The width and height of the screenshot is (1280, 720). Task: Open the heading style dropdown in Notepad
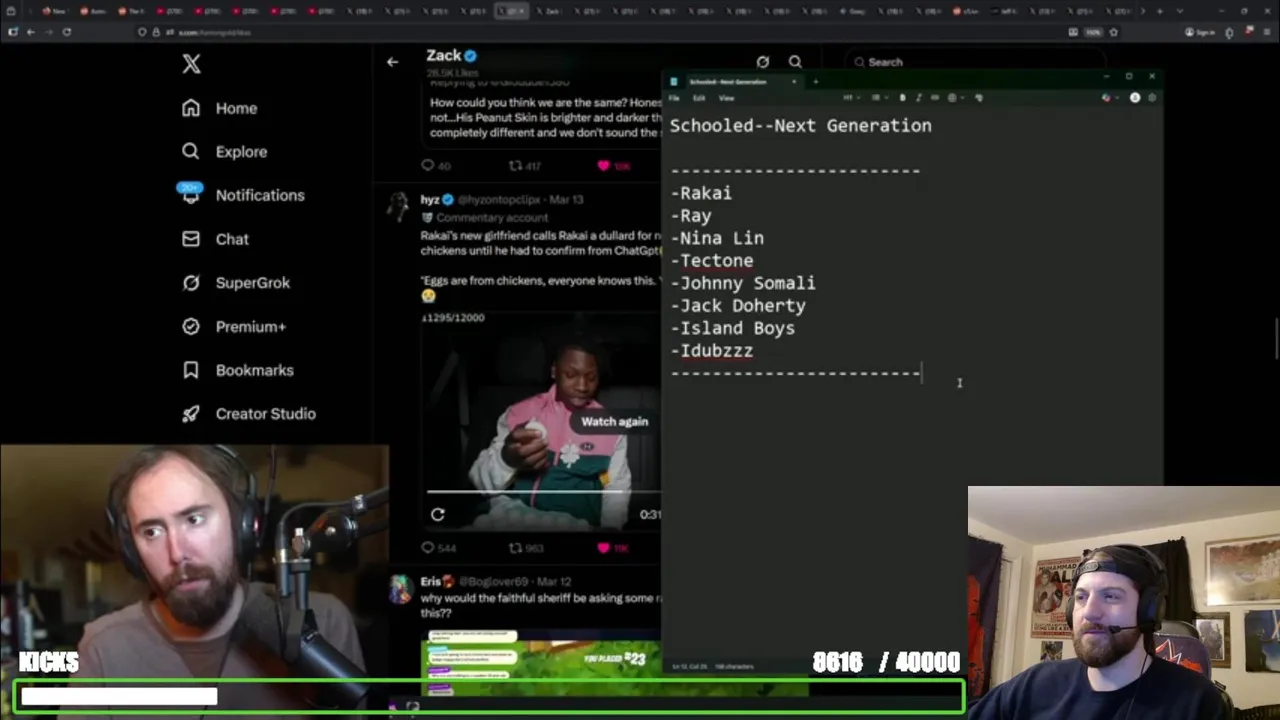(x=851, y=98)
